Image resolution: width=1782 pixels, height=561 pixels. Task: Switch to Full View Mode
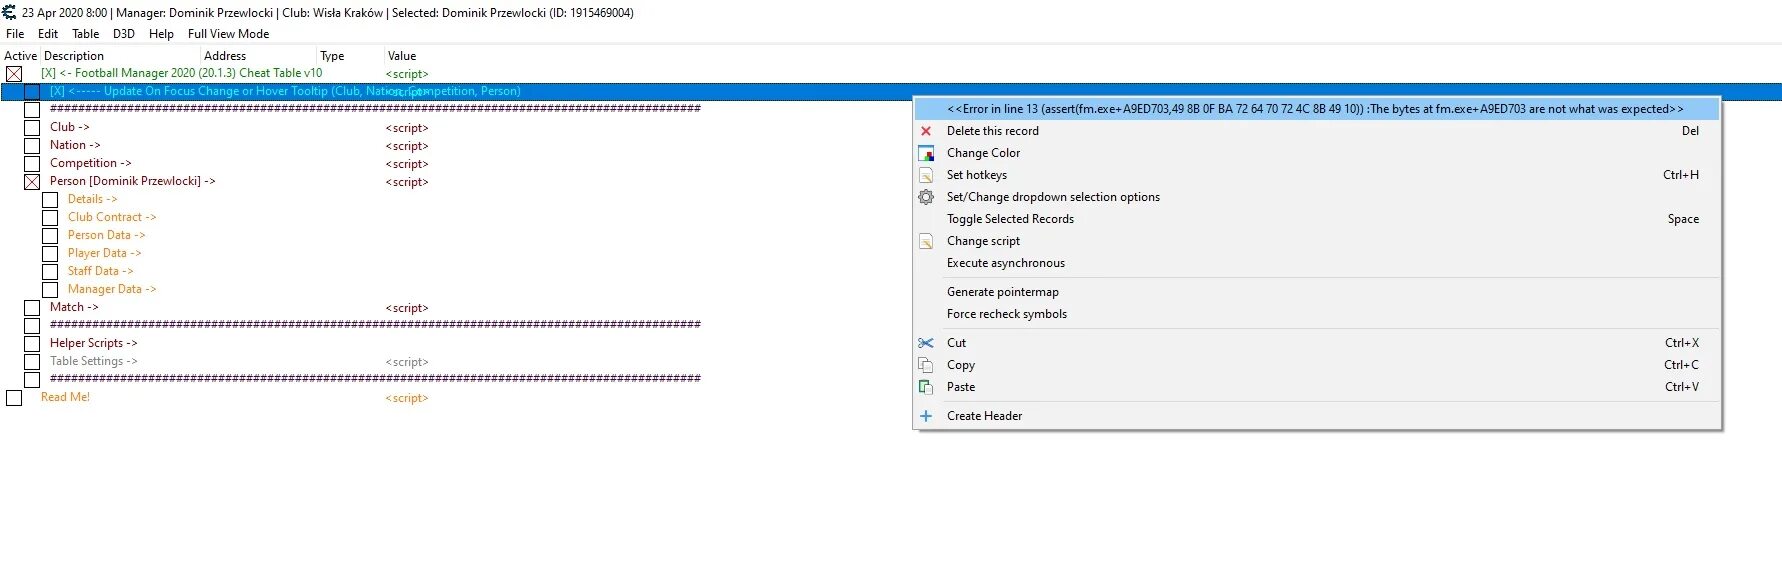(x=228, y=34)
